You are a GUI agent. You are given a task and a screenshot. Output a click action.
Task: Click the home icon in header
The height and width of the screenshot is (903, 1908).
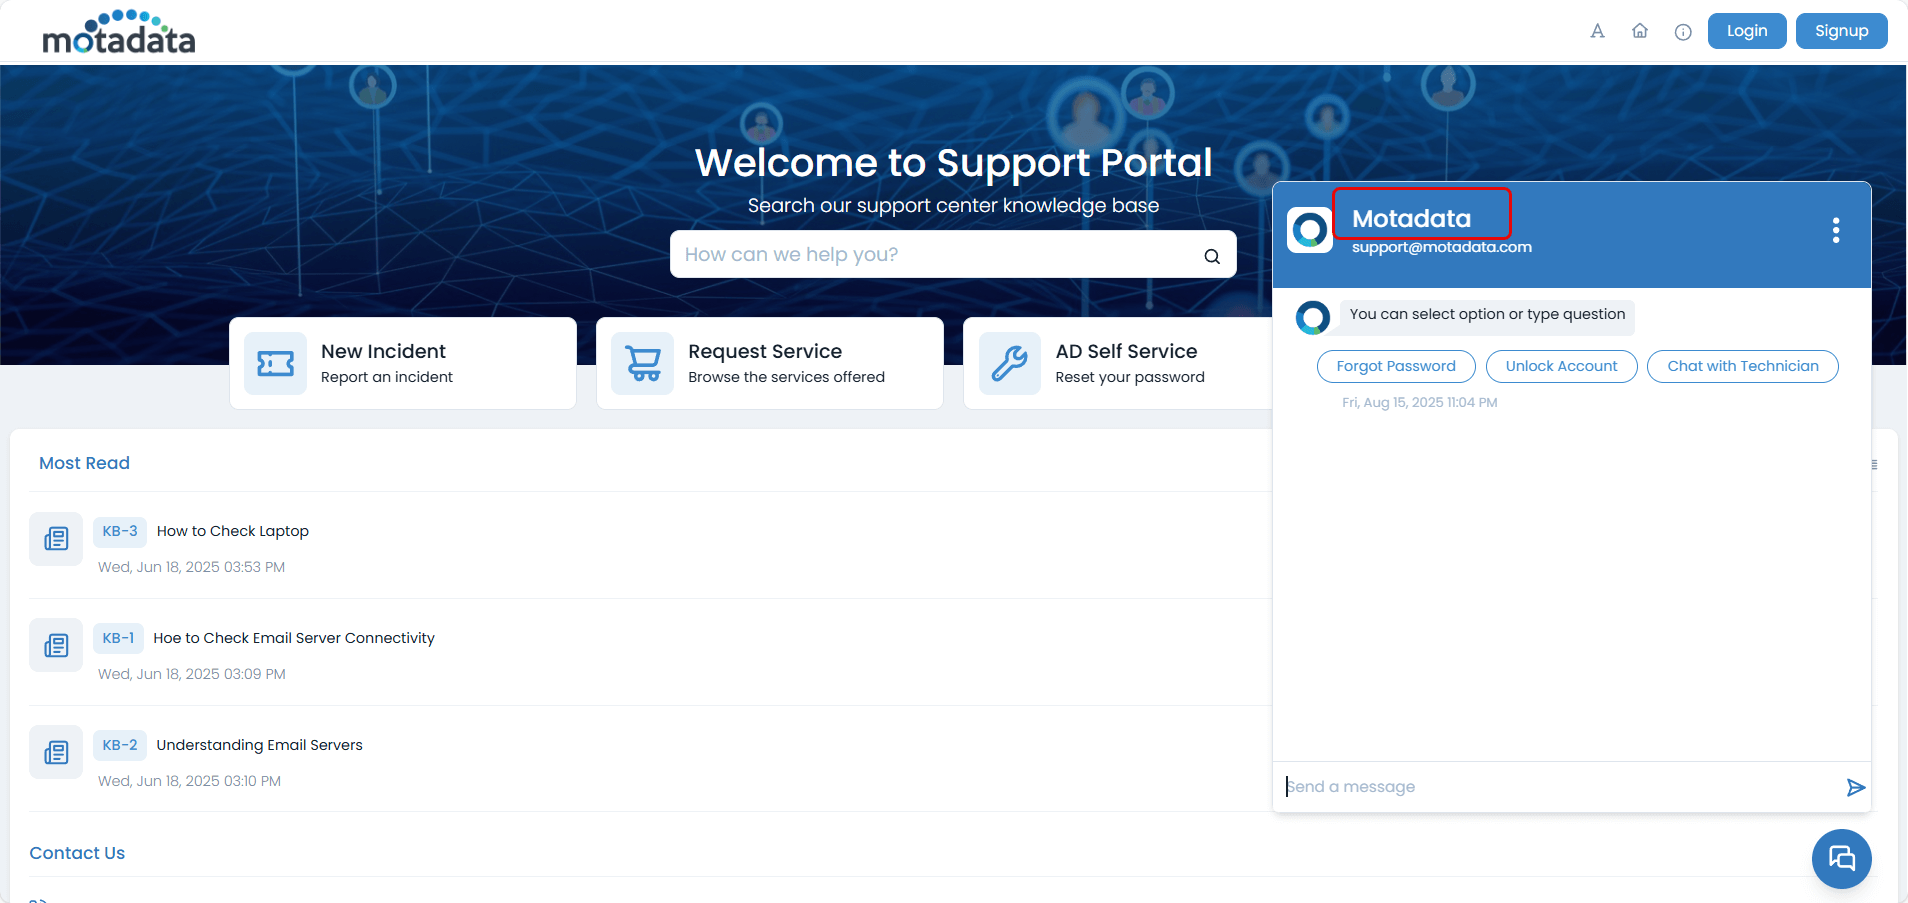coord(1640,31)
